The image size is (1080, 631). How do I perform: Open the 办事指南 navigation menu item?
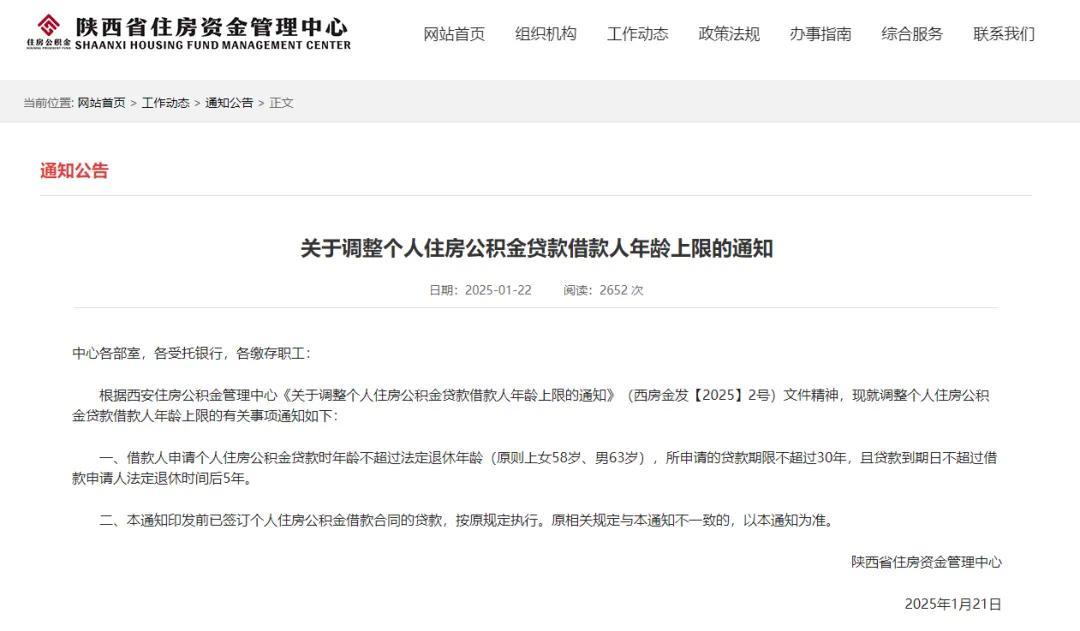(x=819, y=33)
